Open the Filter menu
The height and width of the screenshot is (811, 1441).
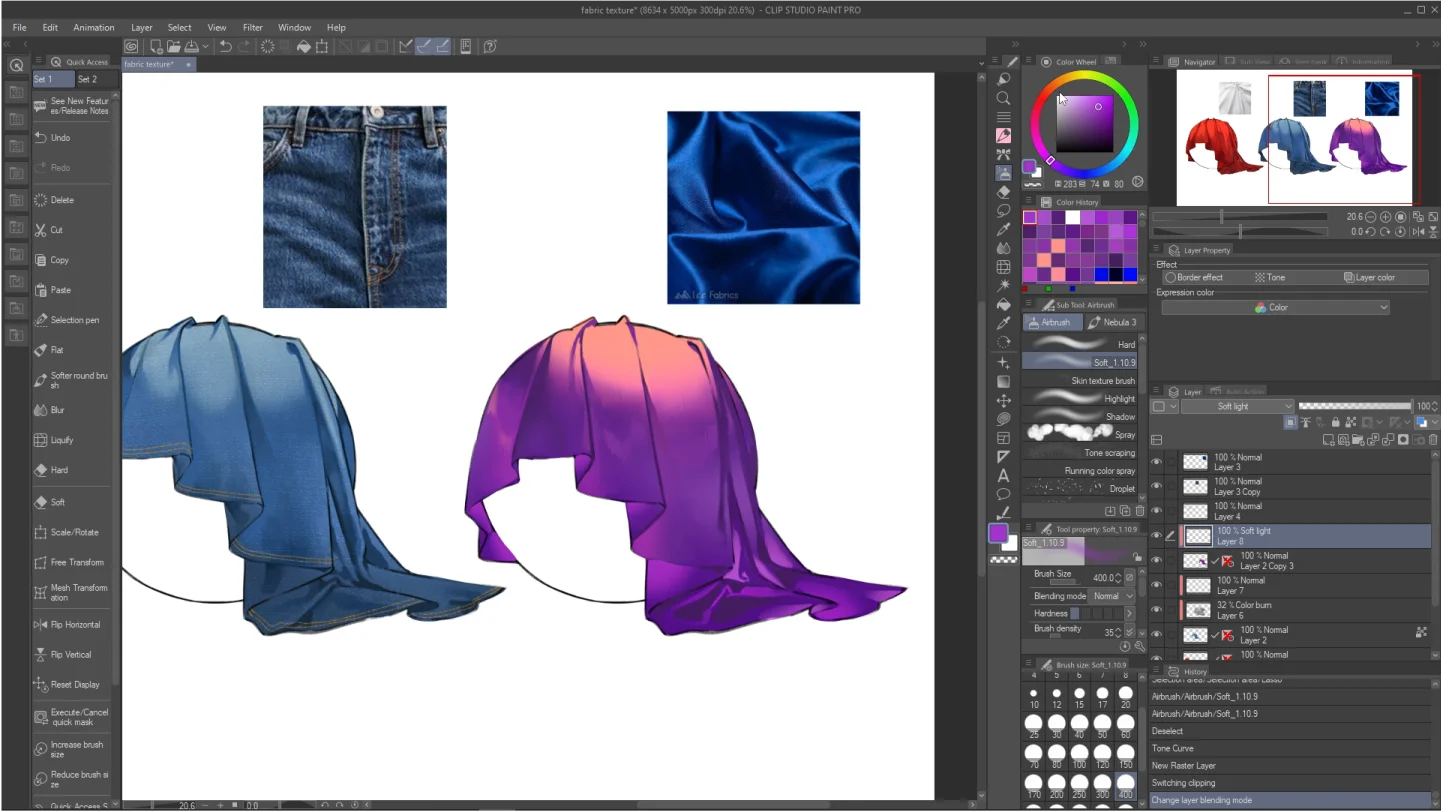point(253,28)
